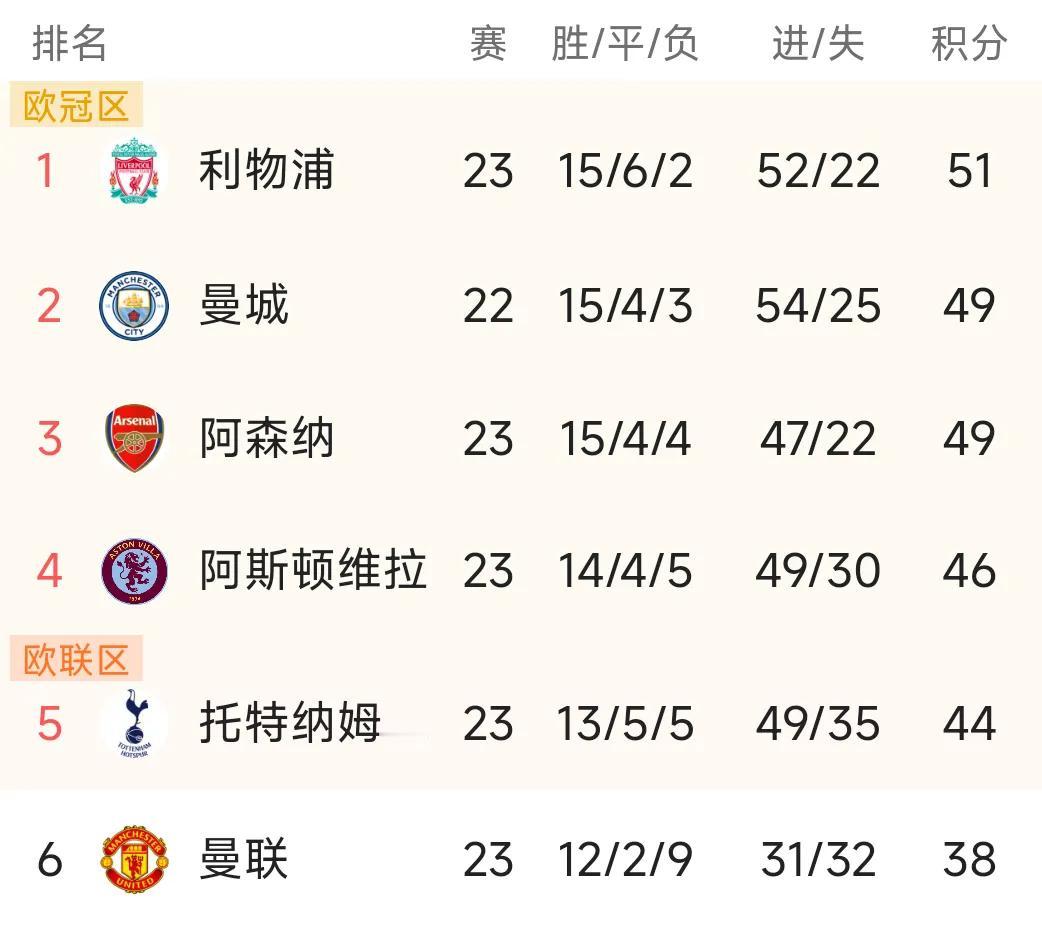Open the 阿森纳 team name
This screenshot has width=1042, height=947.
(266, 438)
